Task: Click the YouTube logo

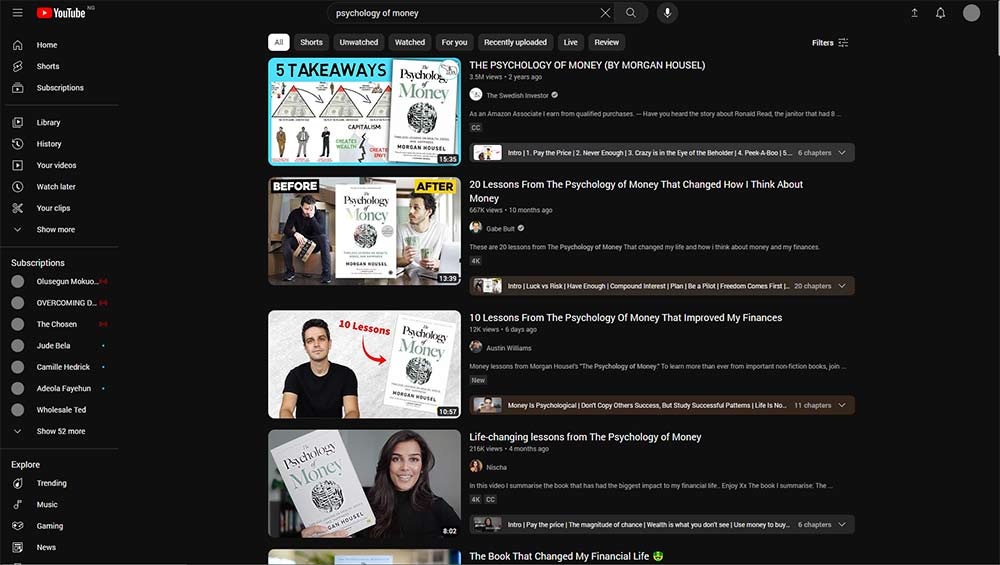Action: pos(61,13)
